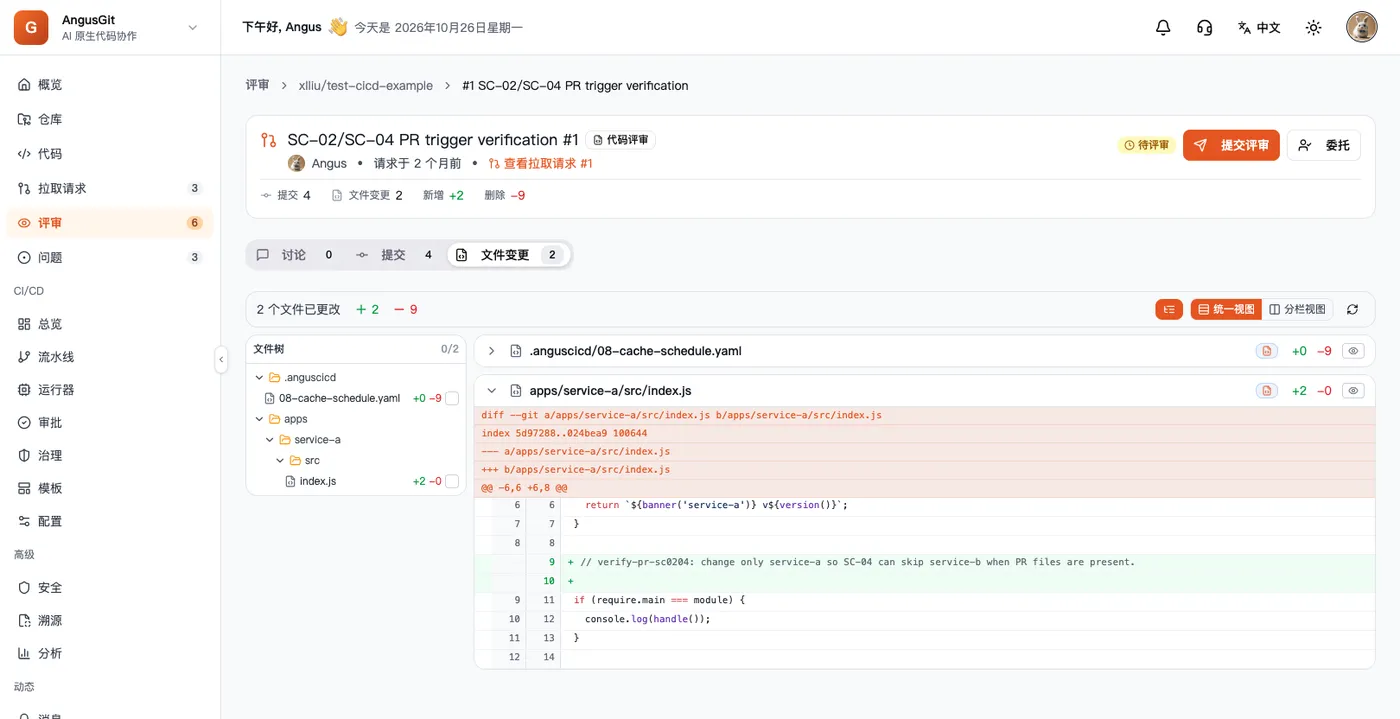Click the 提交 4 stat in the header
The image size is (1400, 719).
(286, 196)
